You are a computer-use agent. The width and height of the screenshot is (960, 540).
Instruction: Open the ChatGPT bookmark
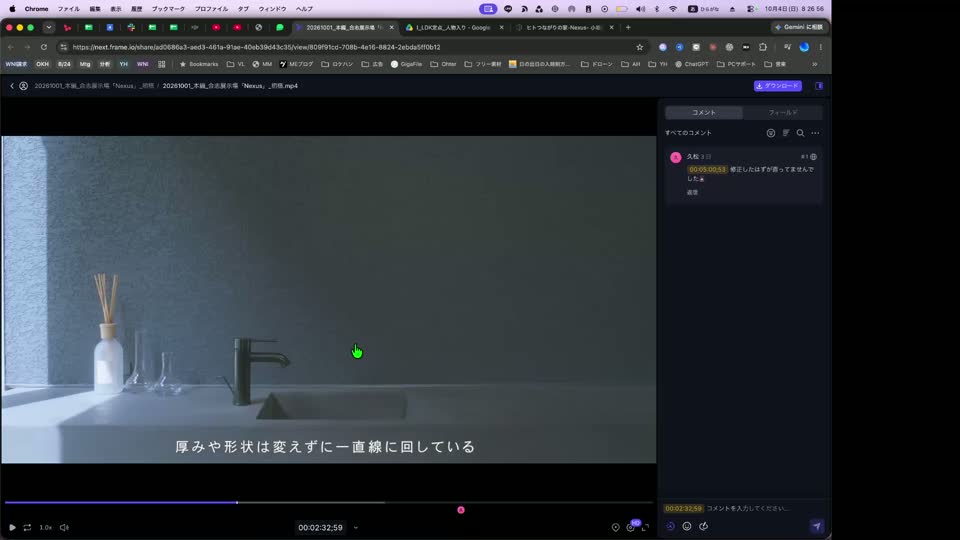coord(692,64)
